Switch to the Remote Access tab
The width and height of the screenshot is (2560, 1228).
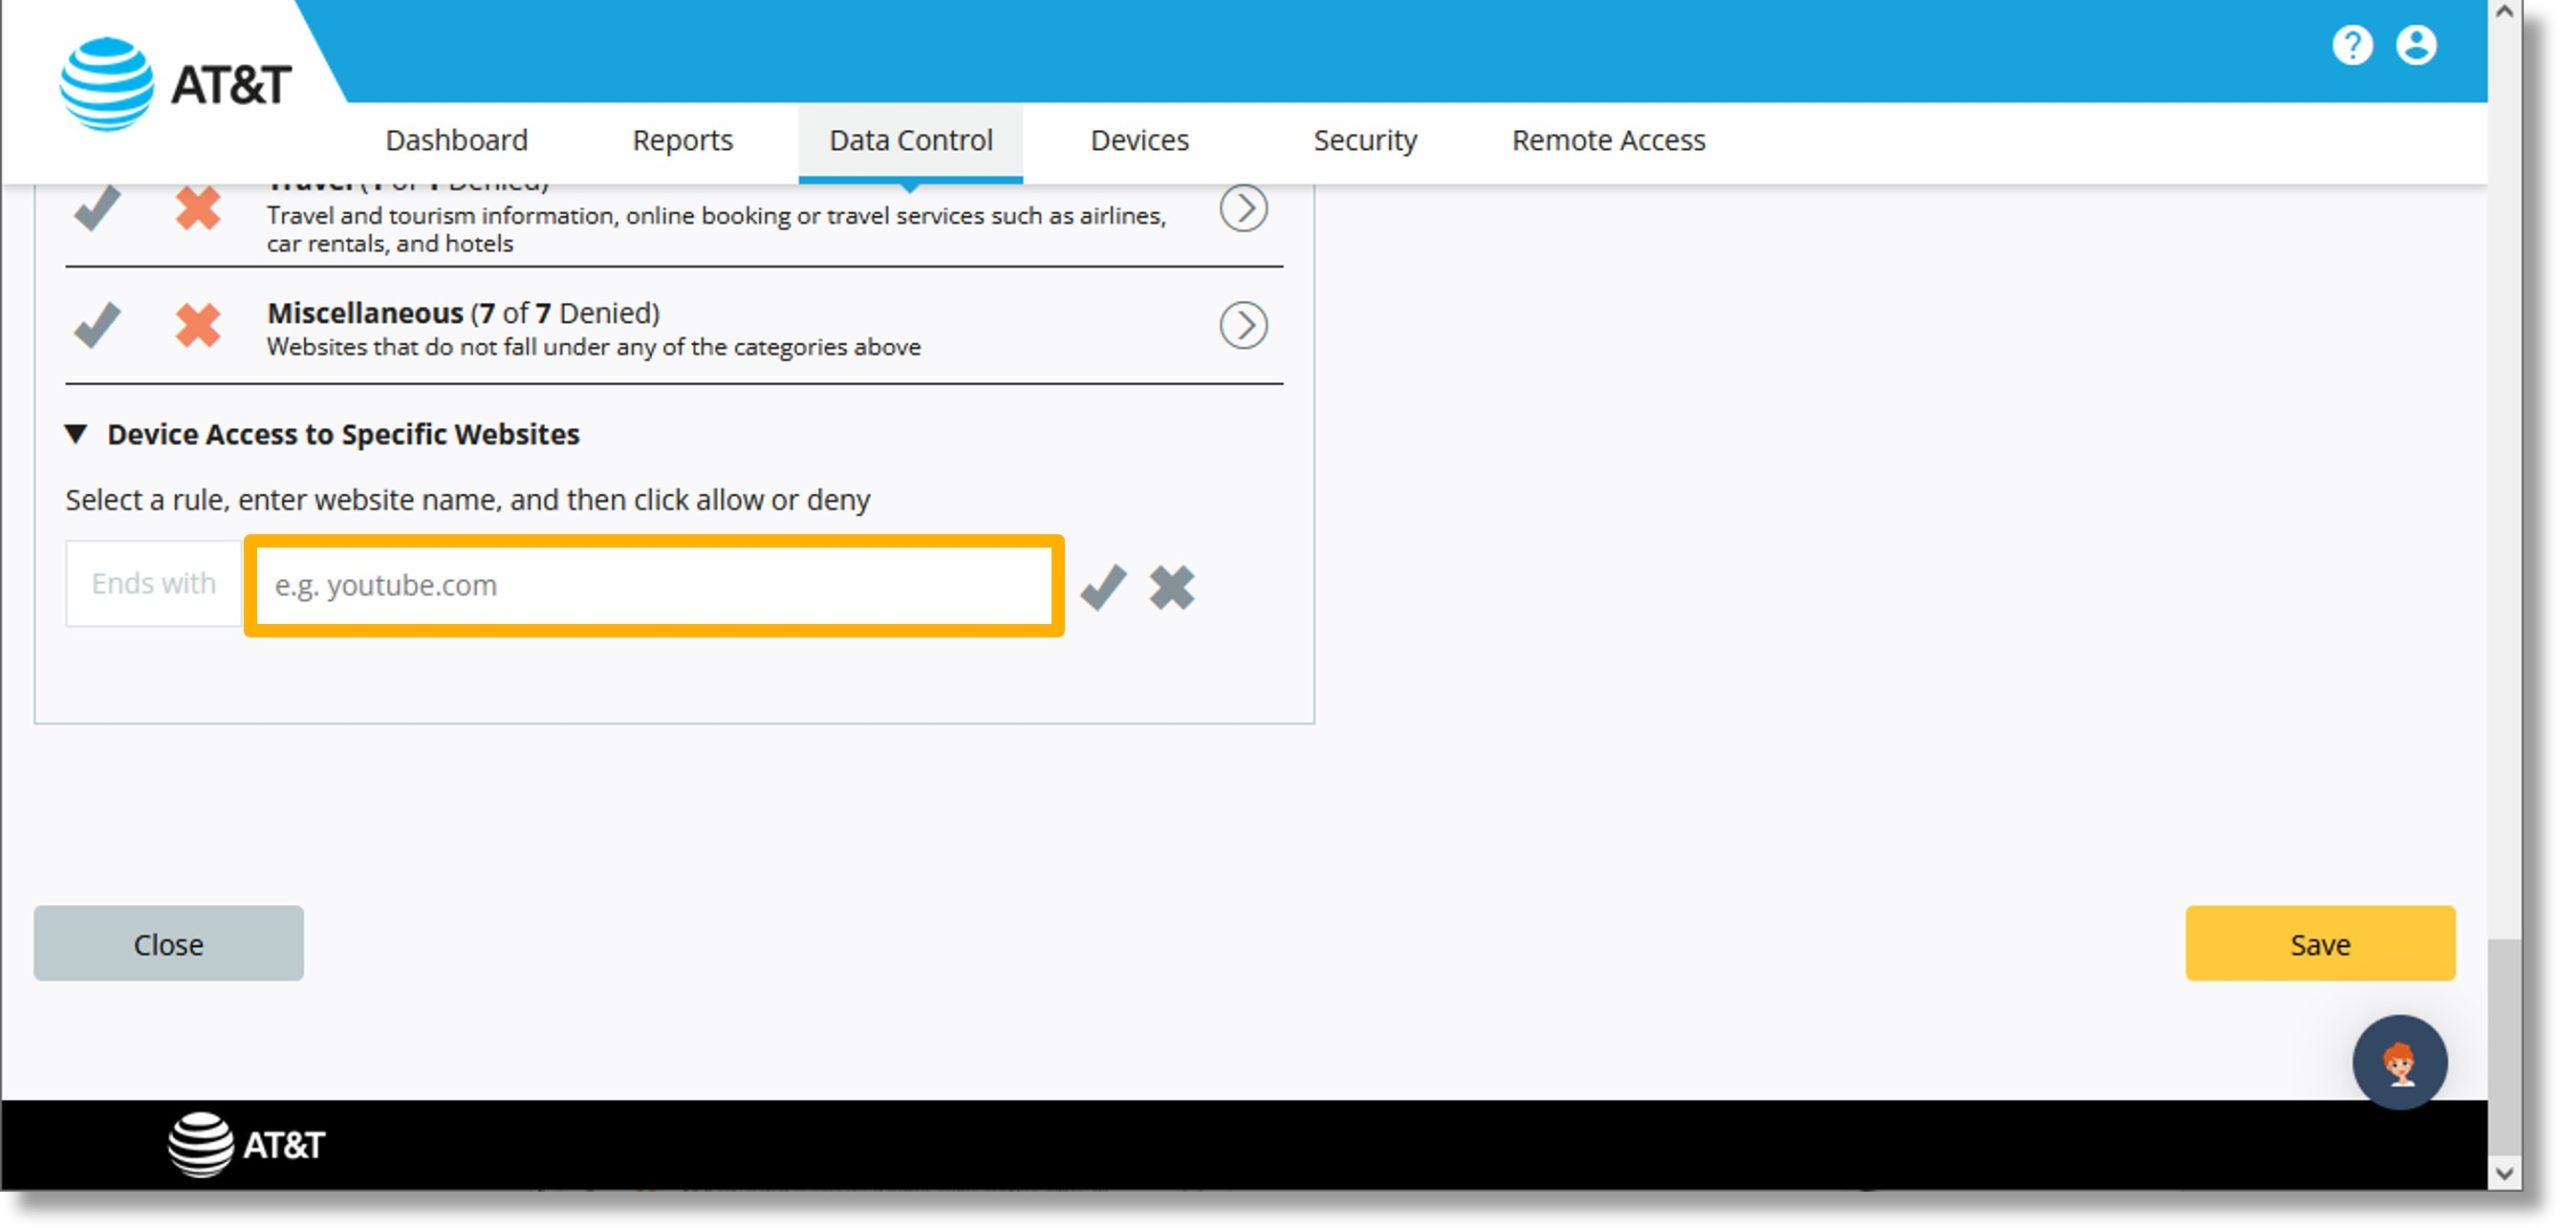[x=1609, y=140]
